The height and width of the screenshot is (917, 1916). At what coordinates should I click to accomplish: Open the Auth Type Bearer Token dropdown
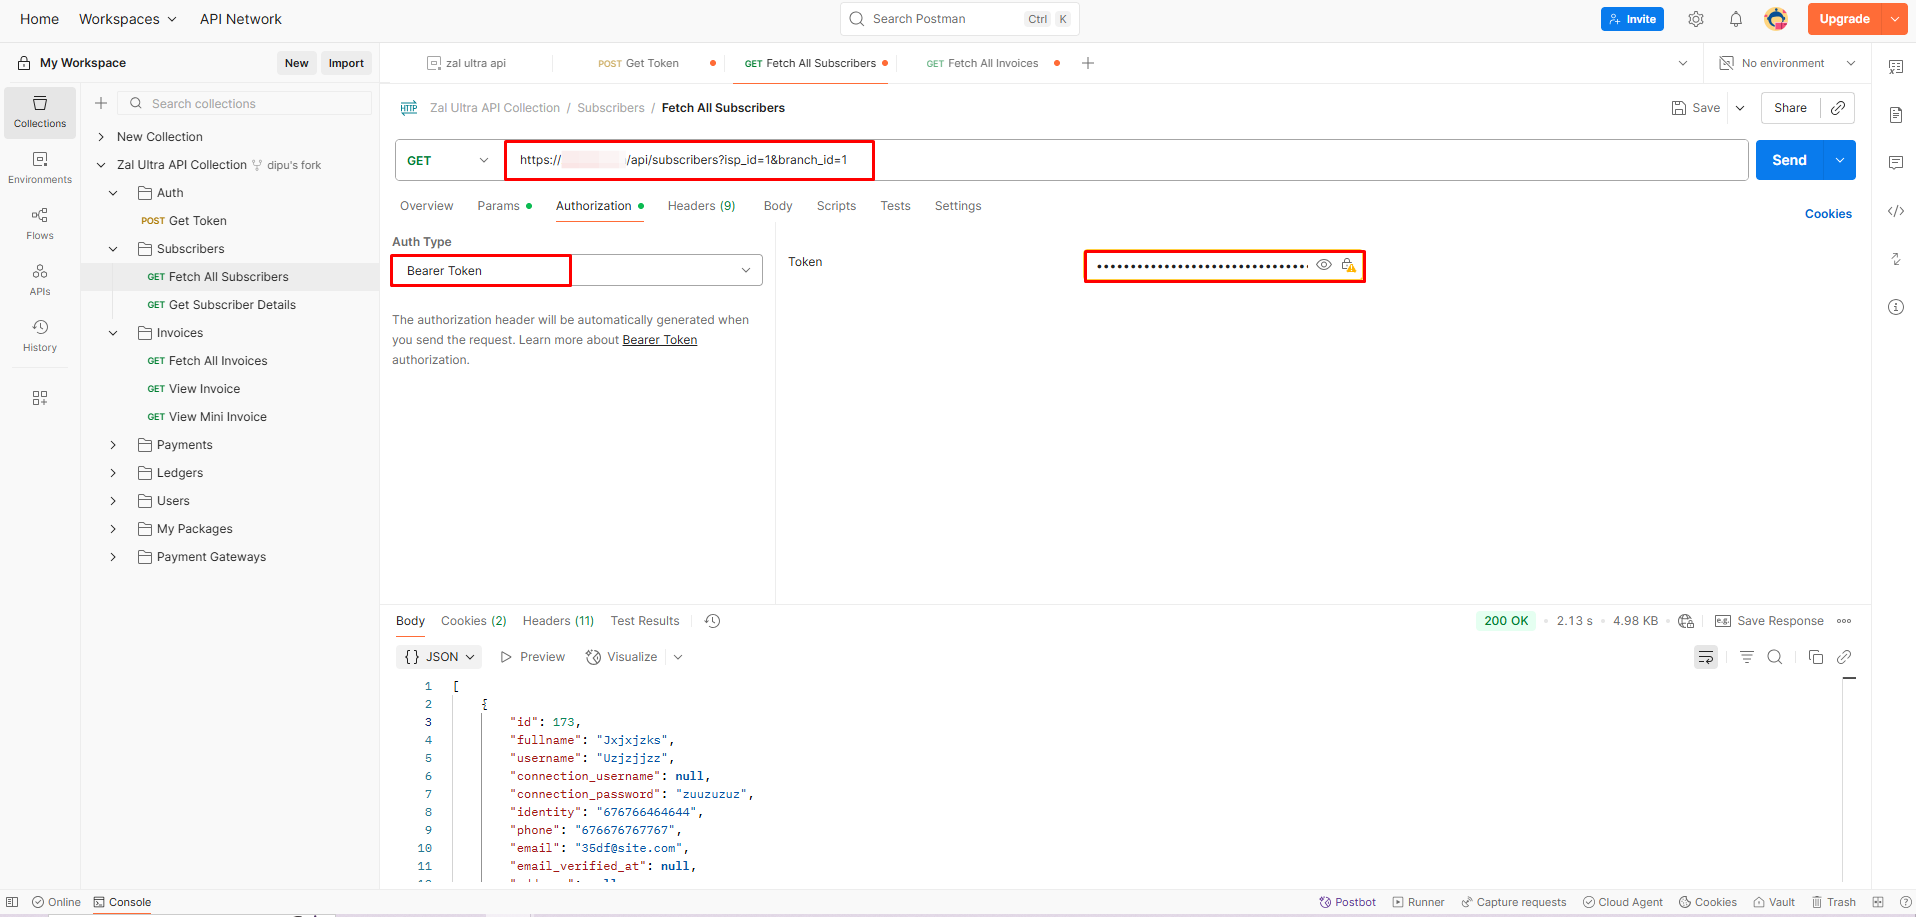tap(577, 270)
